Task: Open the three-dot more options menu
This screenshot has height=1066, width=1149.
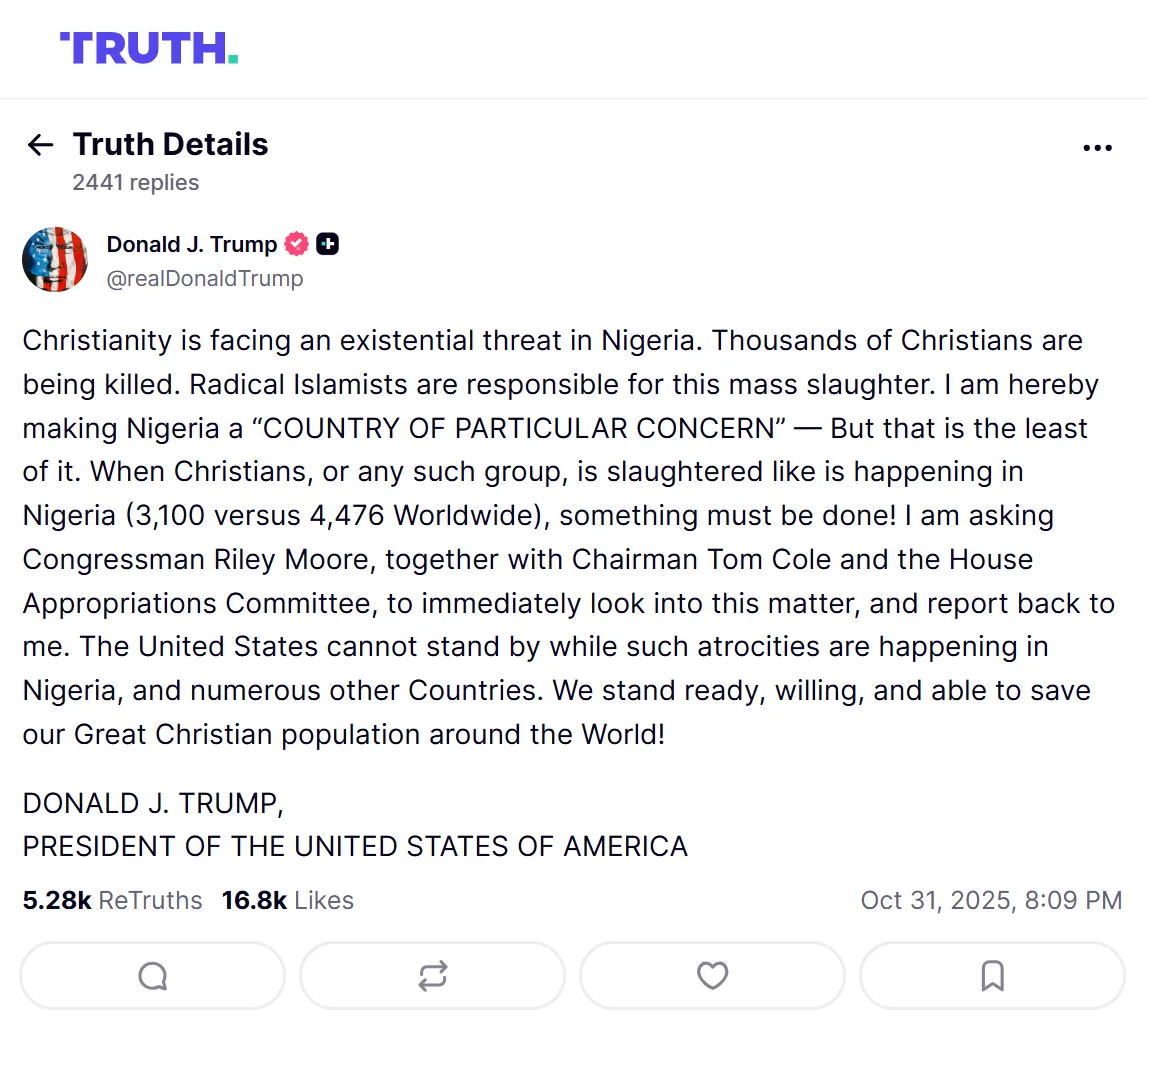Action: (1097, 148)
